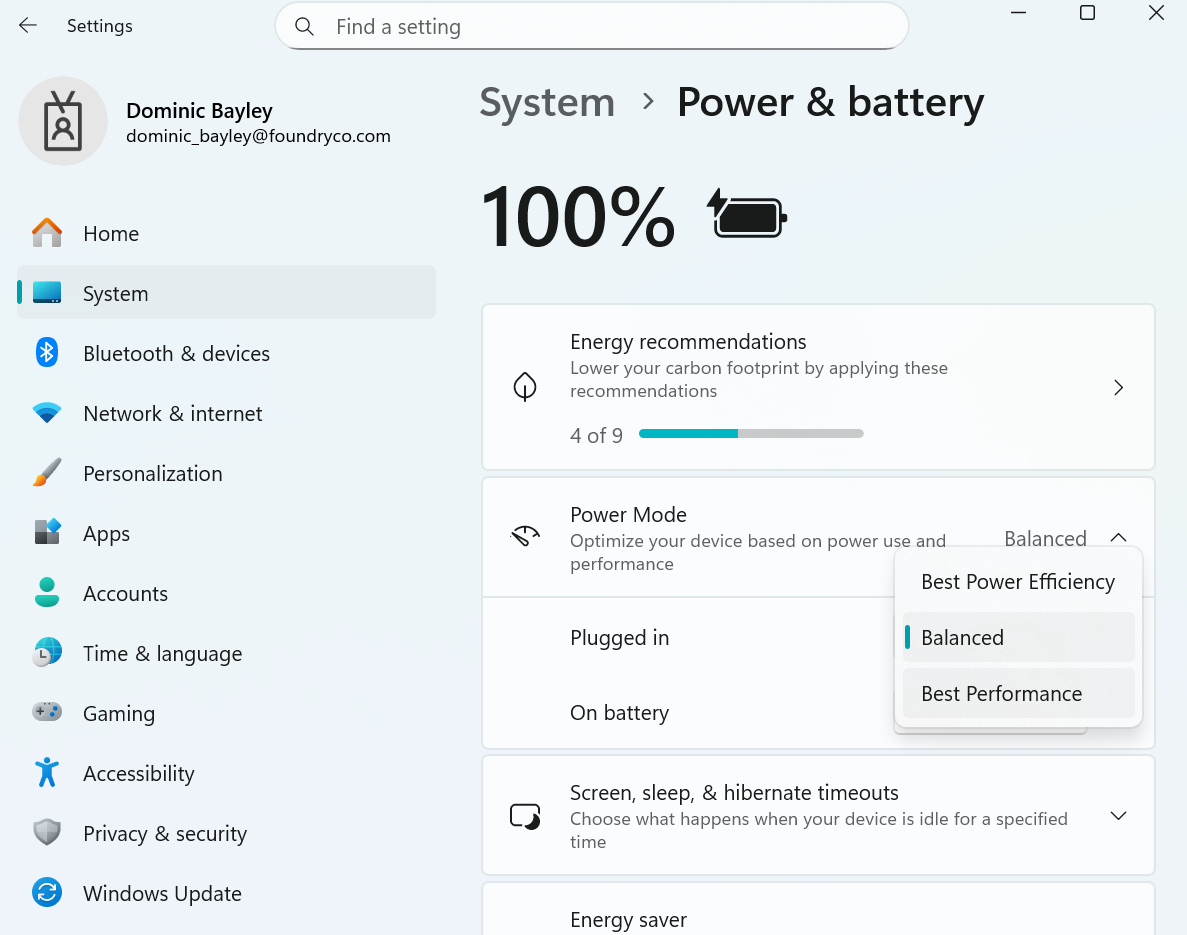Click the Accessibility figure icon
Image resolution: width=1187 pixels, height=935 pixels.
pos(47,773)
